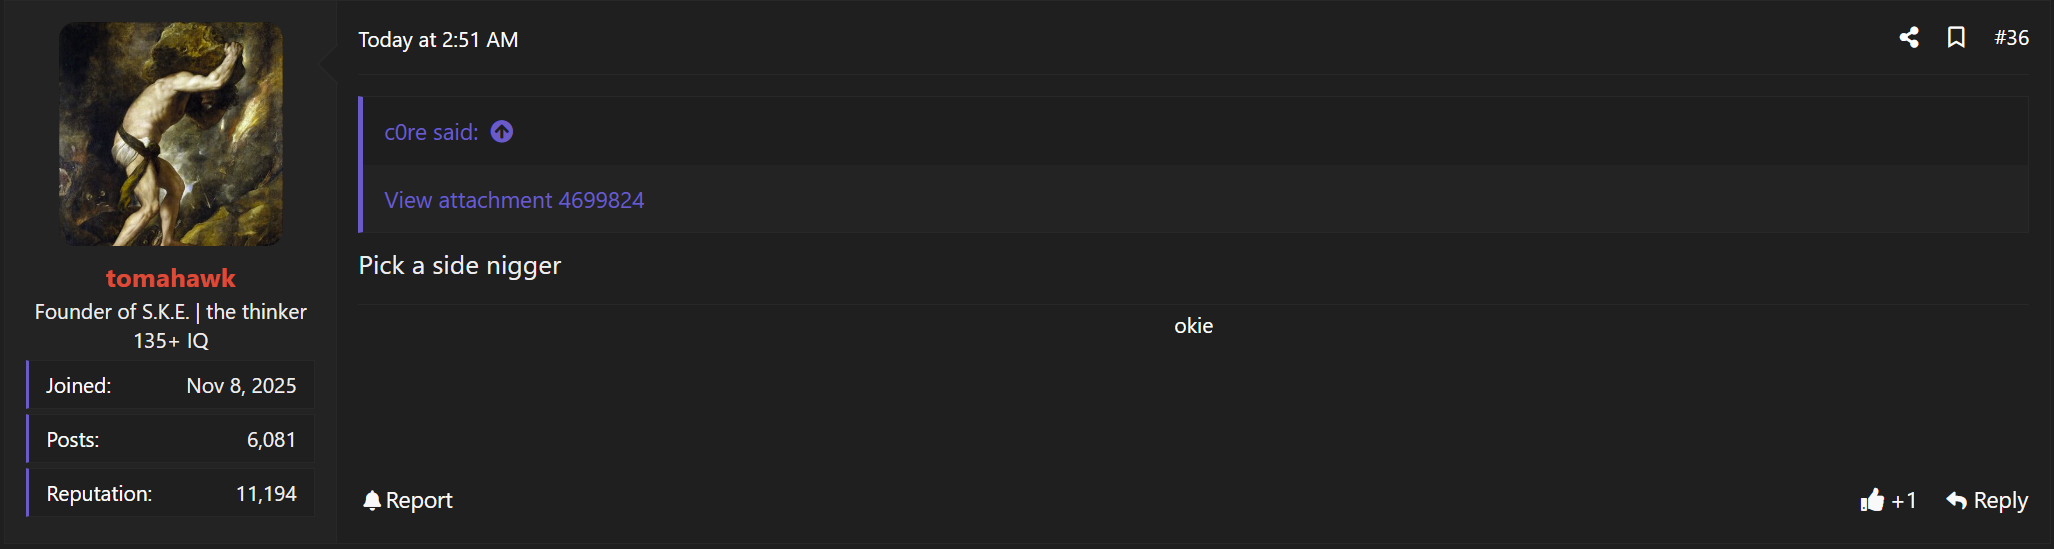This screenshot has width=2054, height=549.
Task: Like the post with the thumbs-up icon
Action: pos(1872,500)
